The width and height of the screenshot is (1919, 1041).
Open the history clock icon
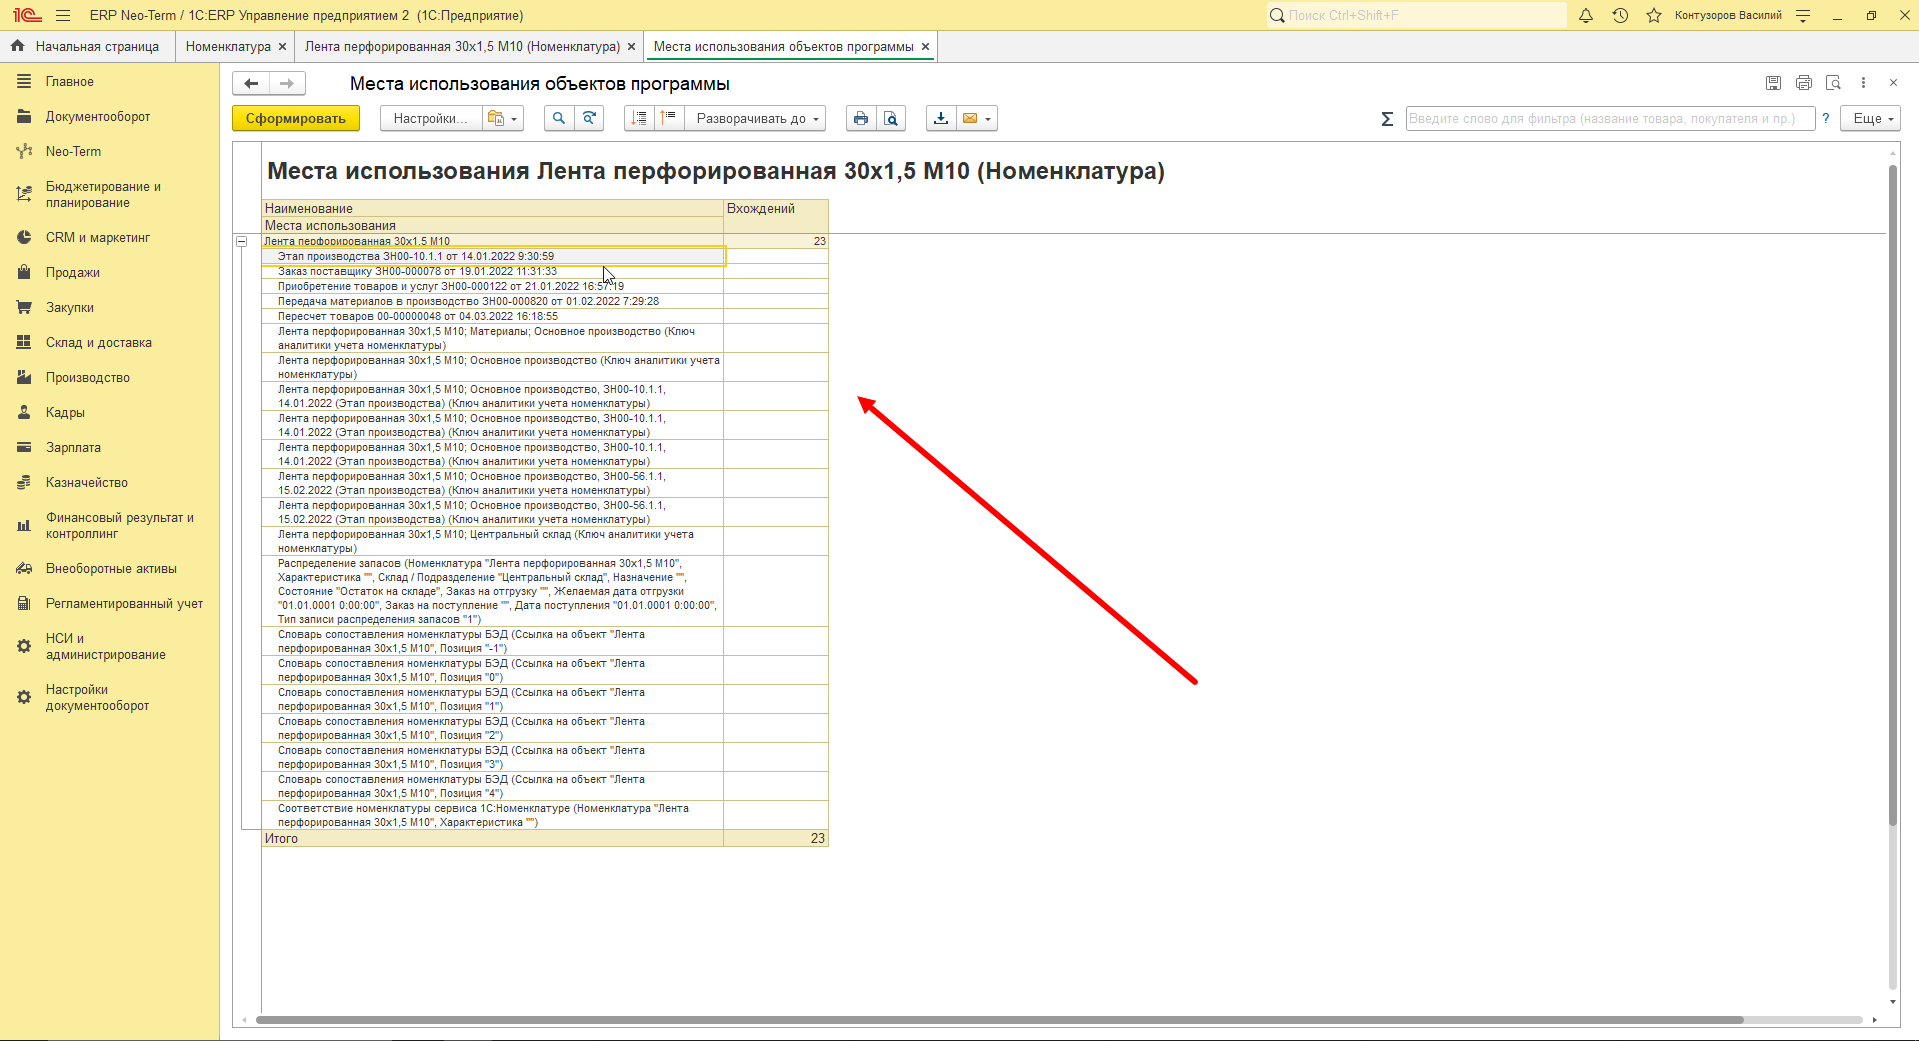click(1620, 15)
